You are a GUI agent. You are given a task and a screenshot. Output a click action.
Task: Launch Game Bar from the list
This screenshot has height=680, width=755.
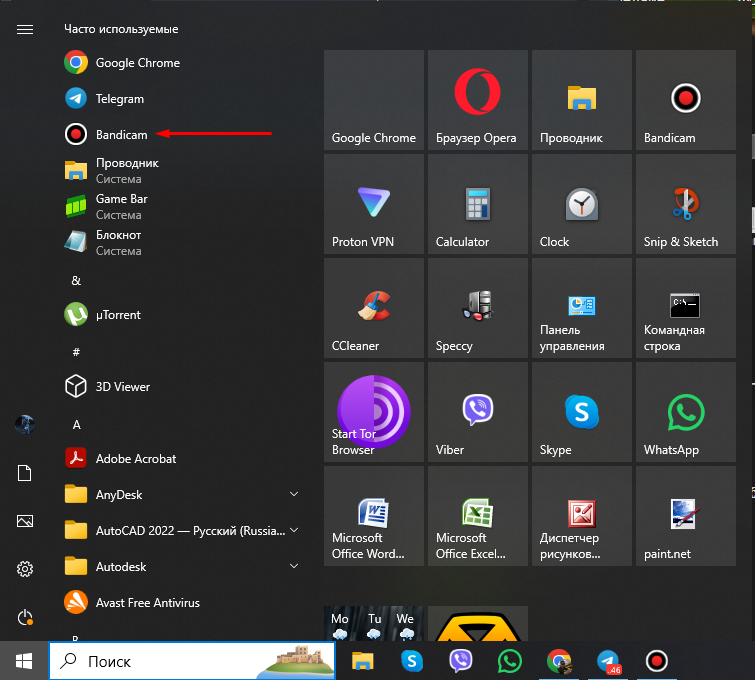[x=181, y=207]
